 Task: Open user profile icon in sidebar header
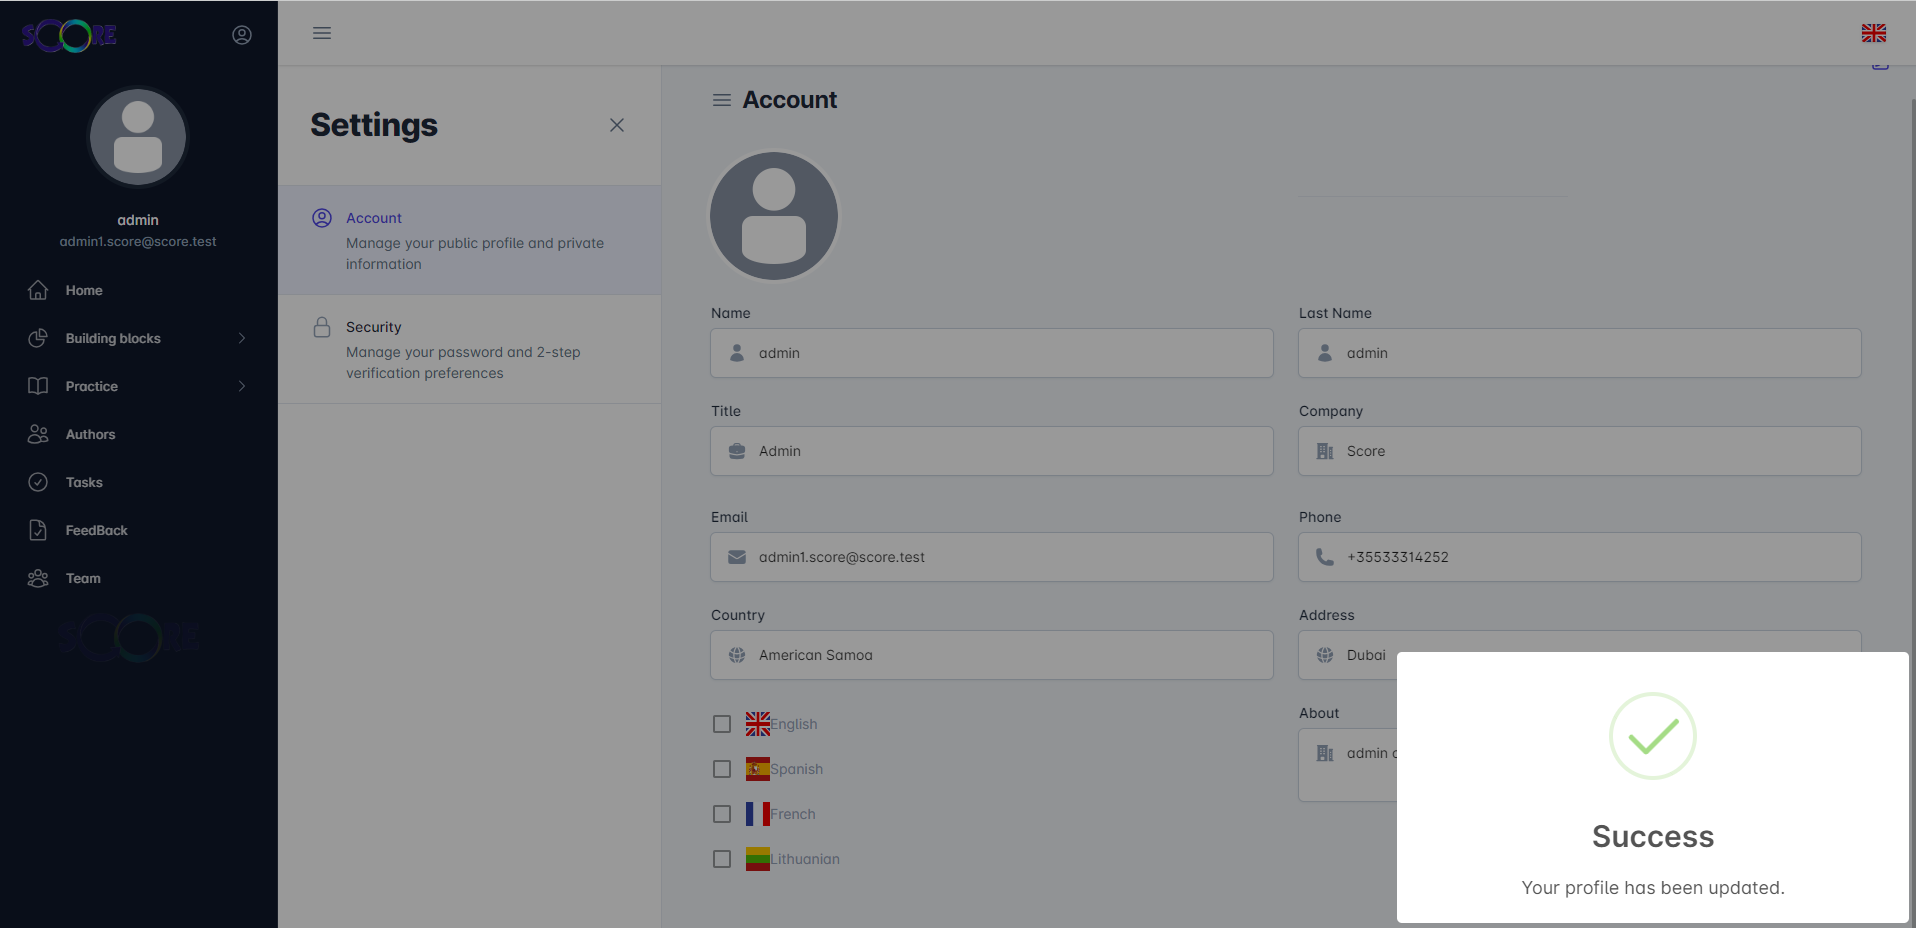point(242,35)
